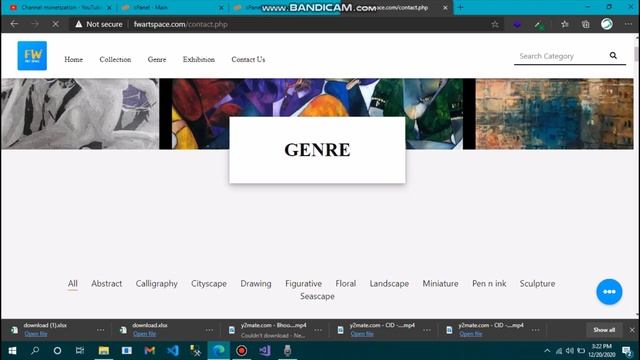Open the Exhibition page
Image resolution: width=640 pixels, height=360 pixels.
coord(199,60)
